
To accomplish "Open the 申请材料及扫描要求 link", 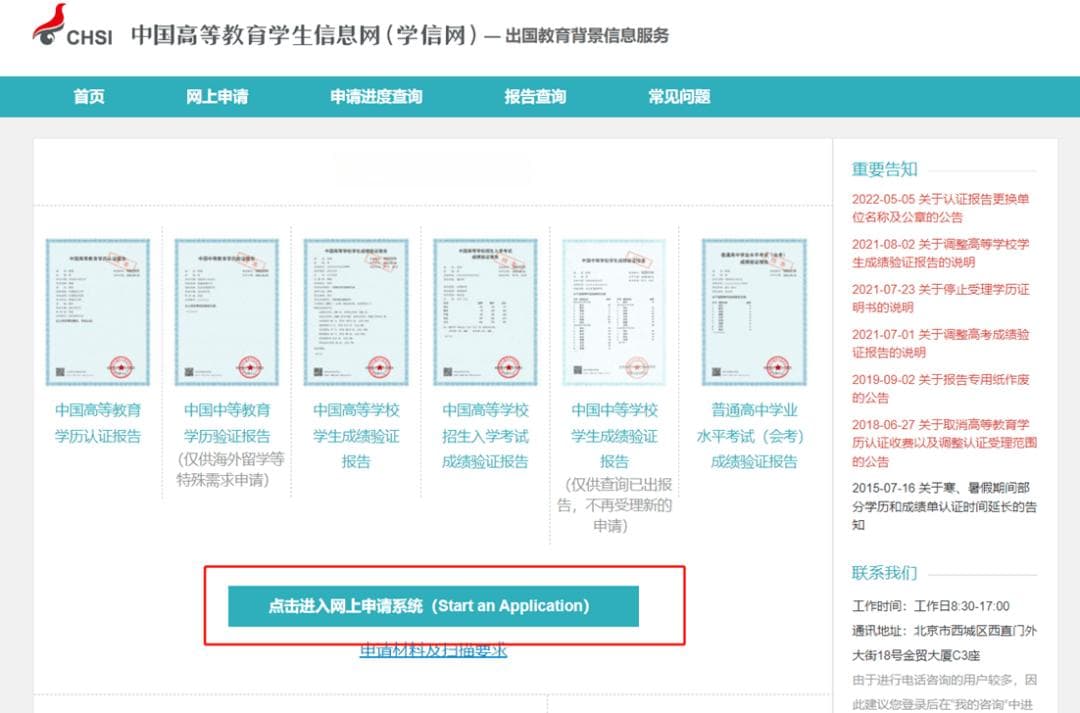I will coord(433,650).
